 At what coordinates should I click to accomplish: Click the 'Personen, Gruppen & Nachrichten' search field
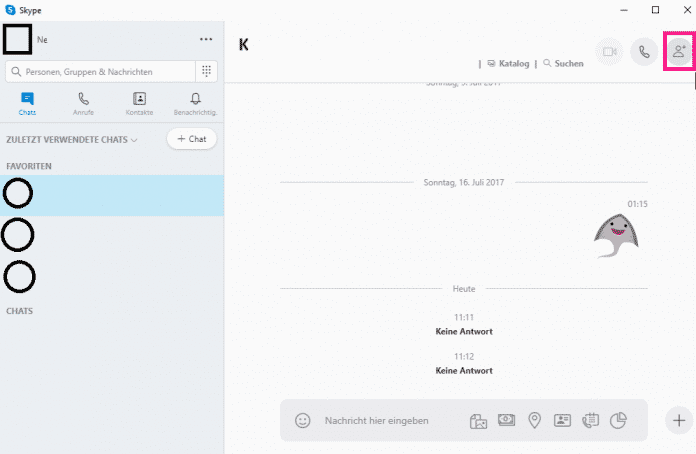coord(100,71)
